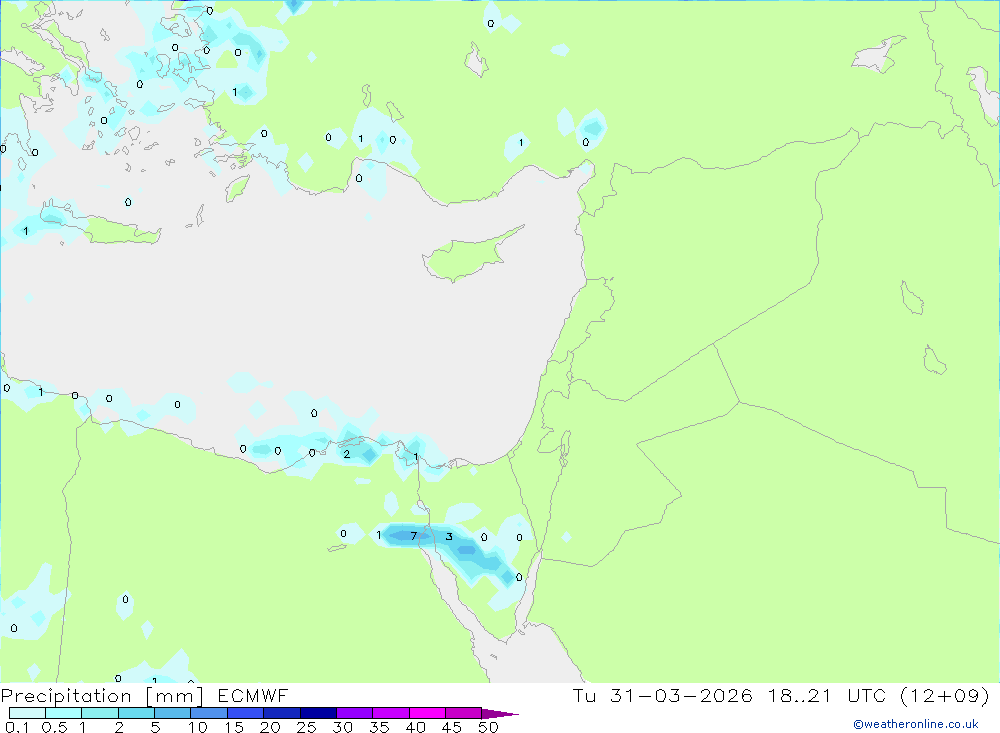Click the '50' legend scale label
1000x733 pixels.
click(489, 727)
